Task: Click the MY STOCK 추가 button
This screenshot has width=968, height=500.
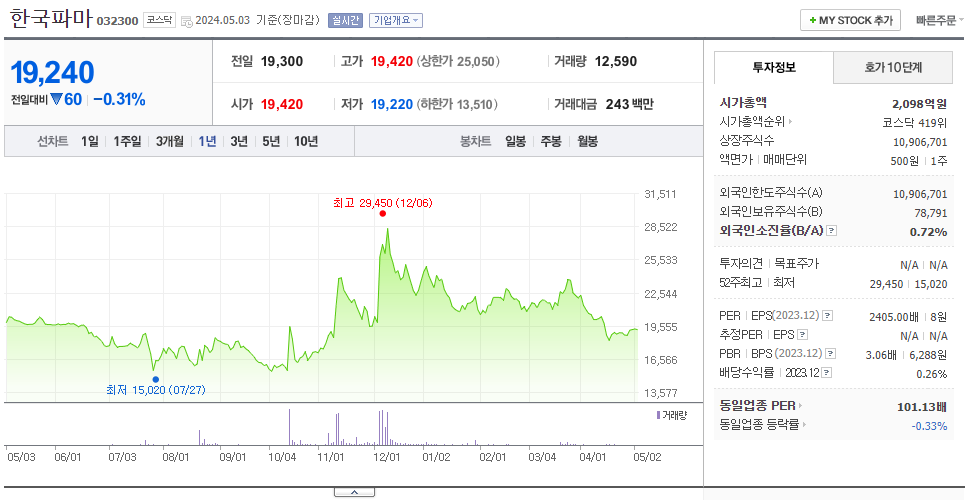Action: pyautogui.click(x=851, y=20)
